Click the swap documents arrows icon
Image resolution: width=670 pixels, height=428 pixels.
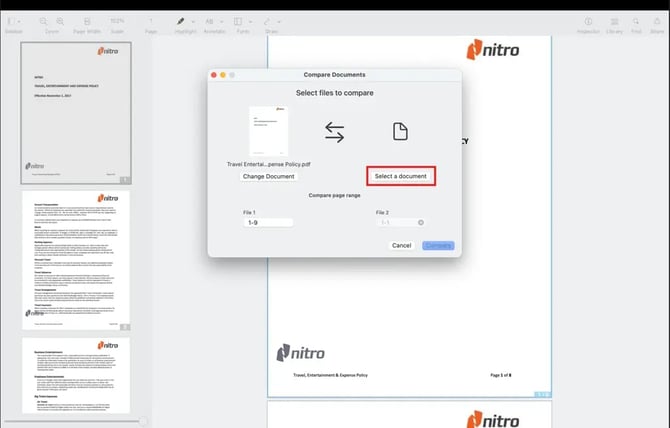click(x=334, y=132)
